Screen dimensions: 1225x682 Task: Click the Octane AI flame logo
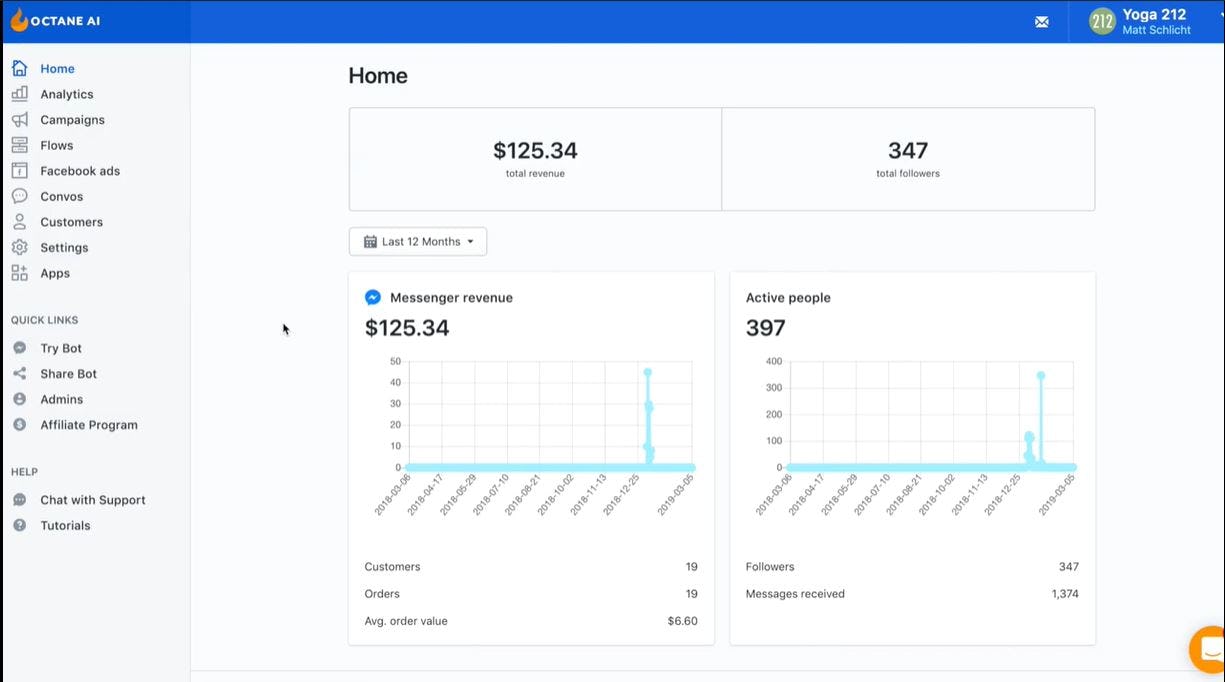tap(19, 18)
